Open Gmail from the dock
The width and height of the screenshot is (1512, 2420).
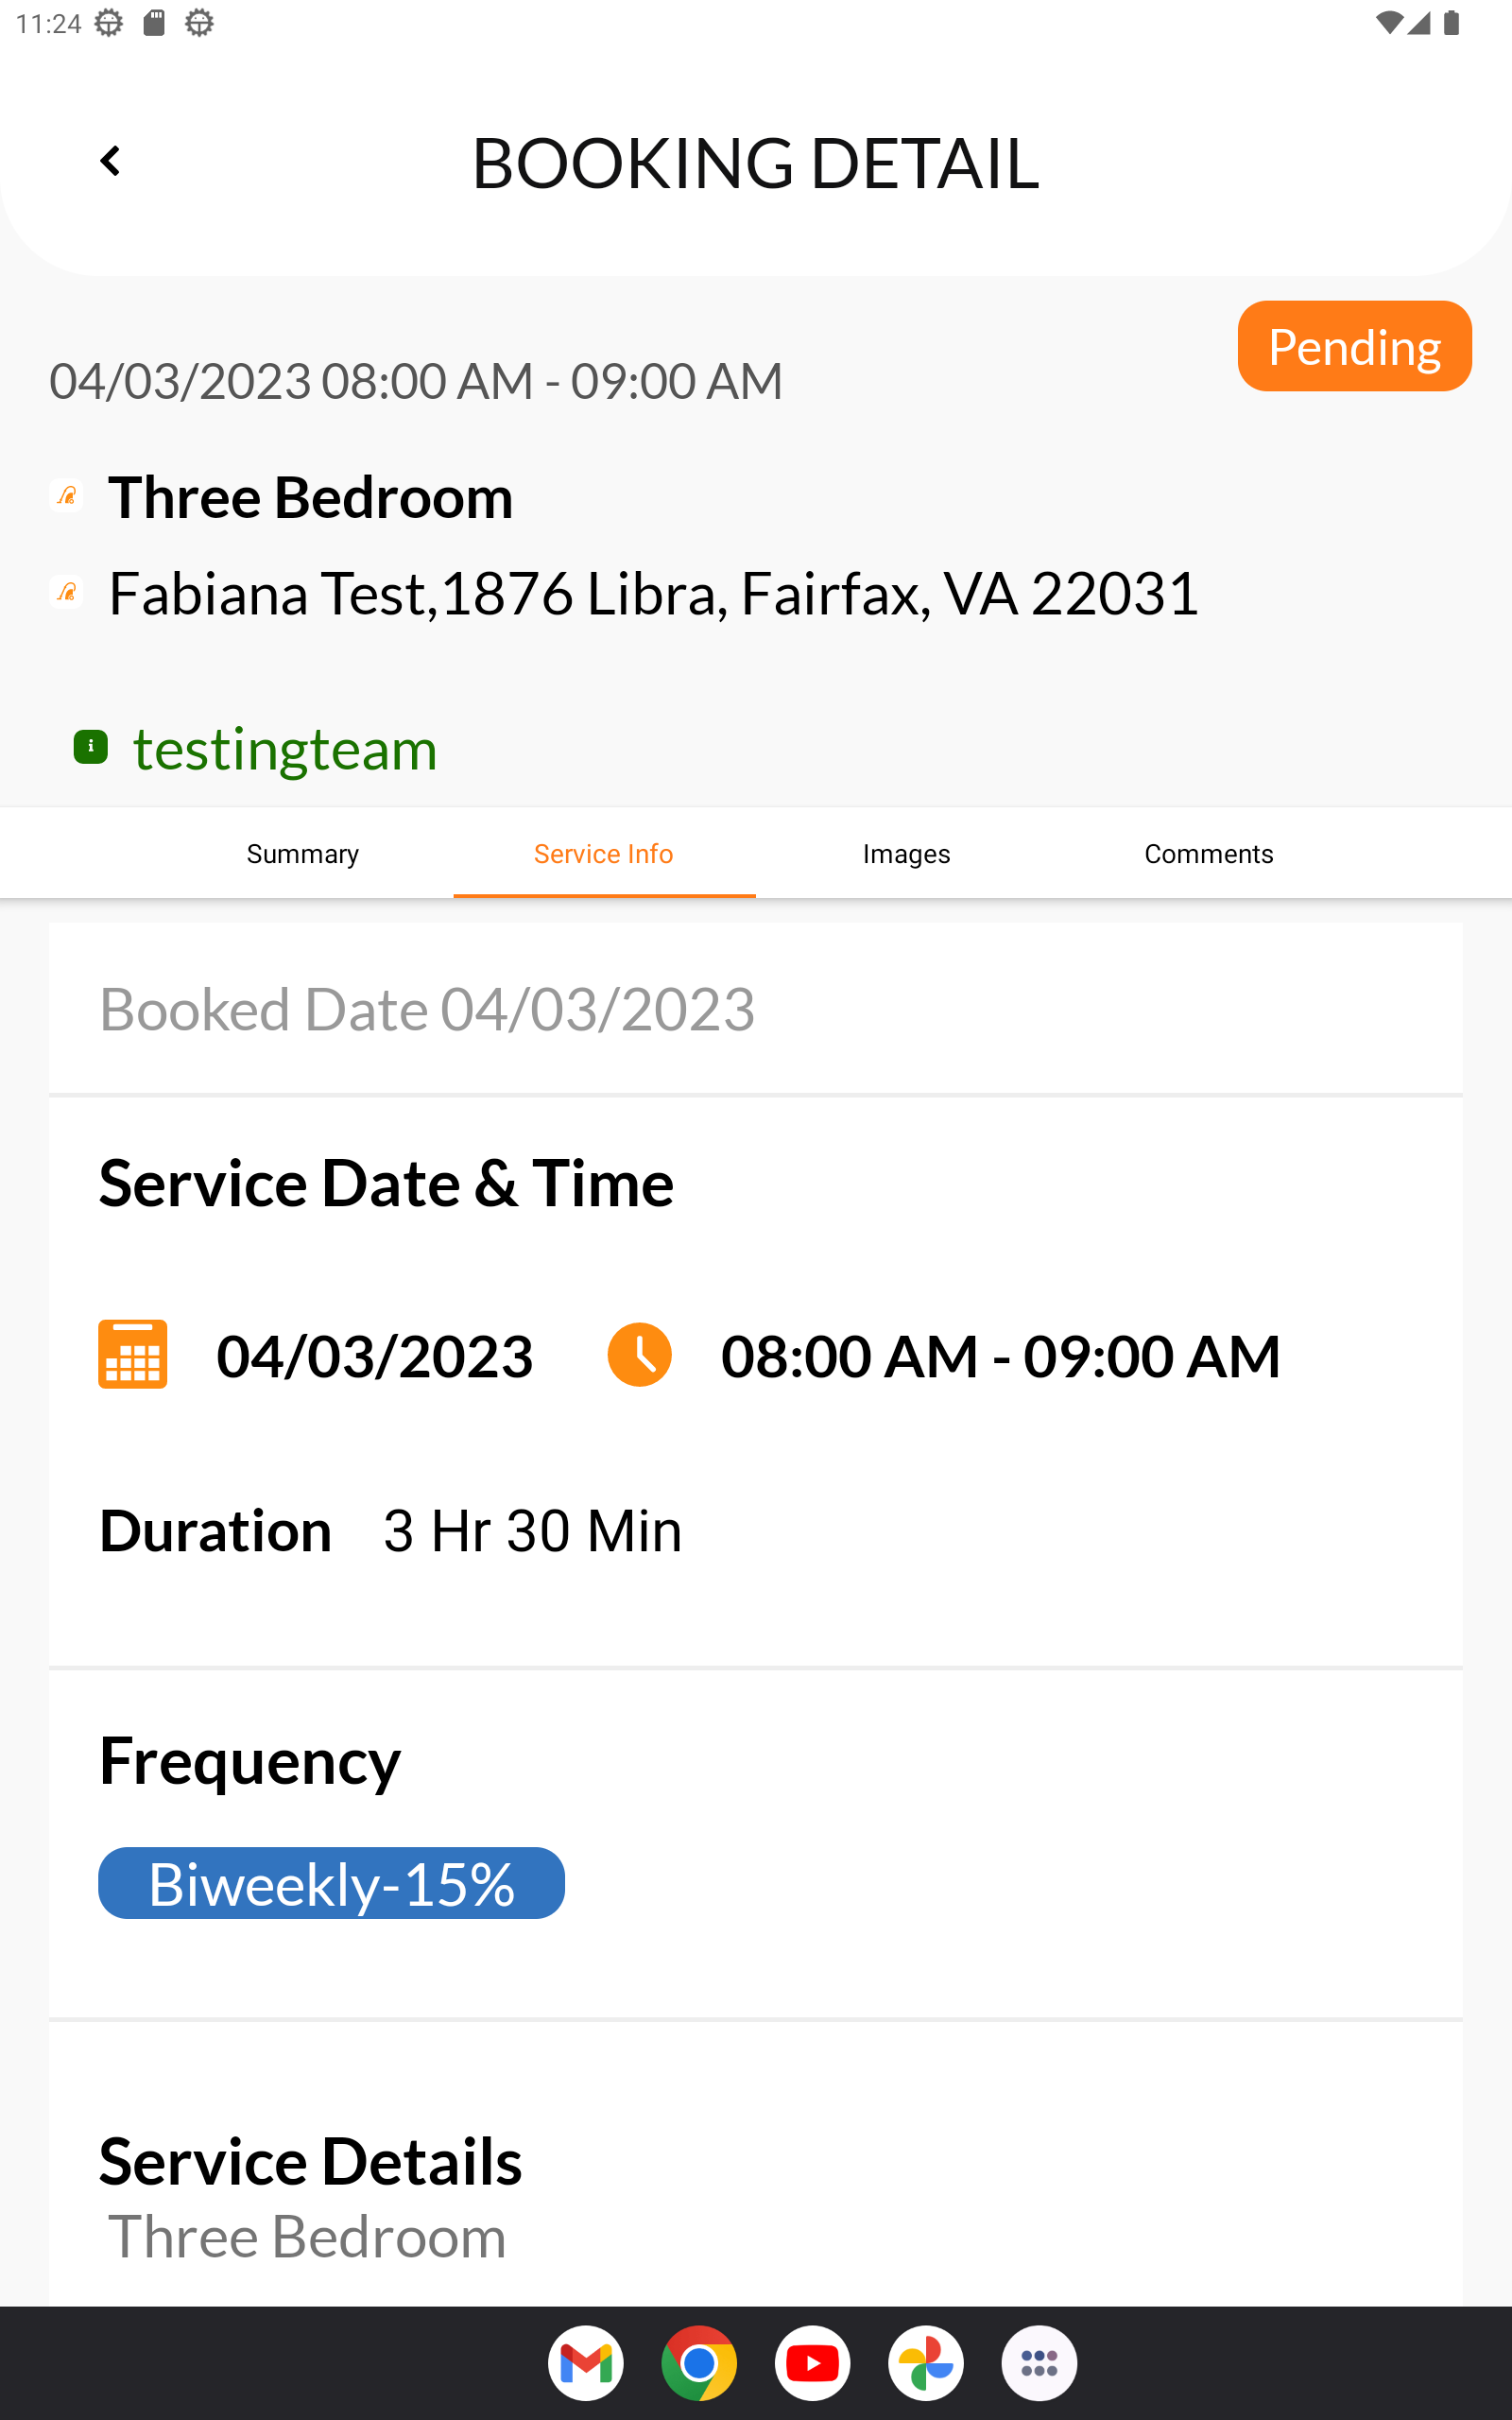[x=586, y=2363]
